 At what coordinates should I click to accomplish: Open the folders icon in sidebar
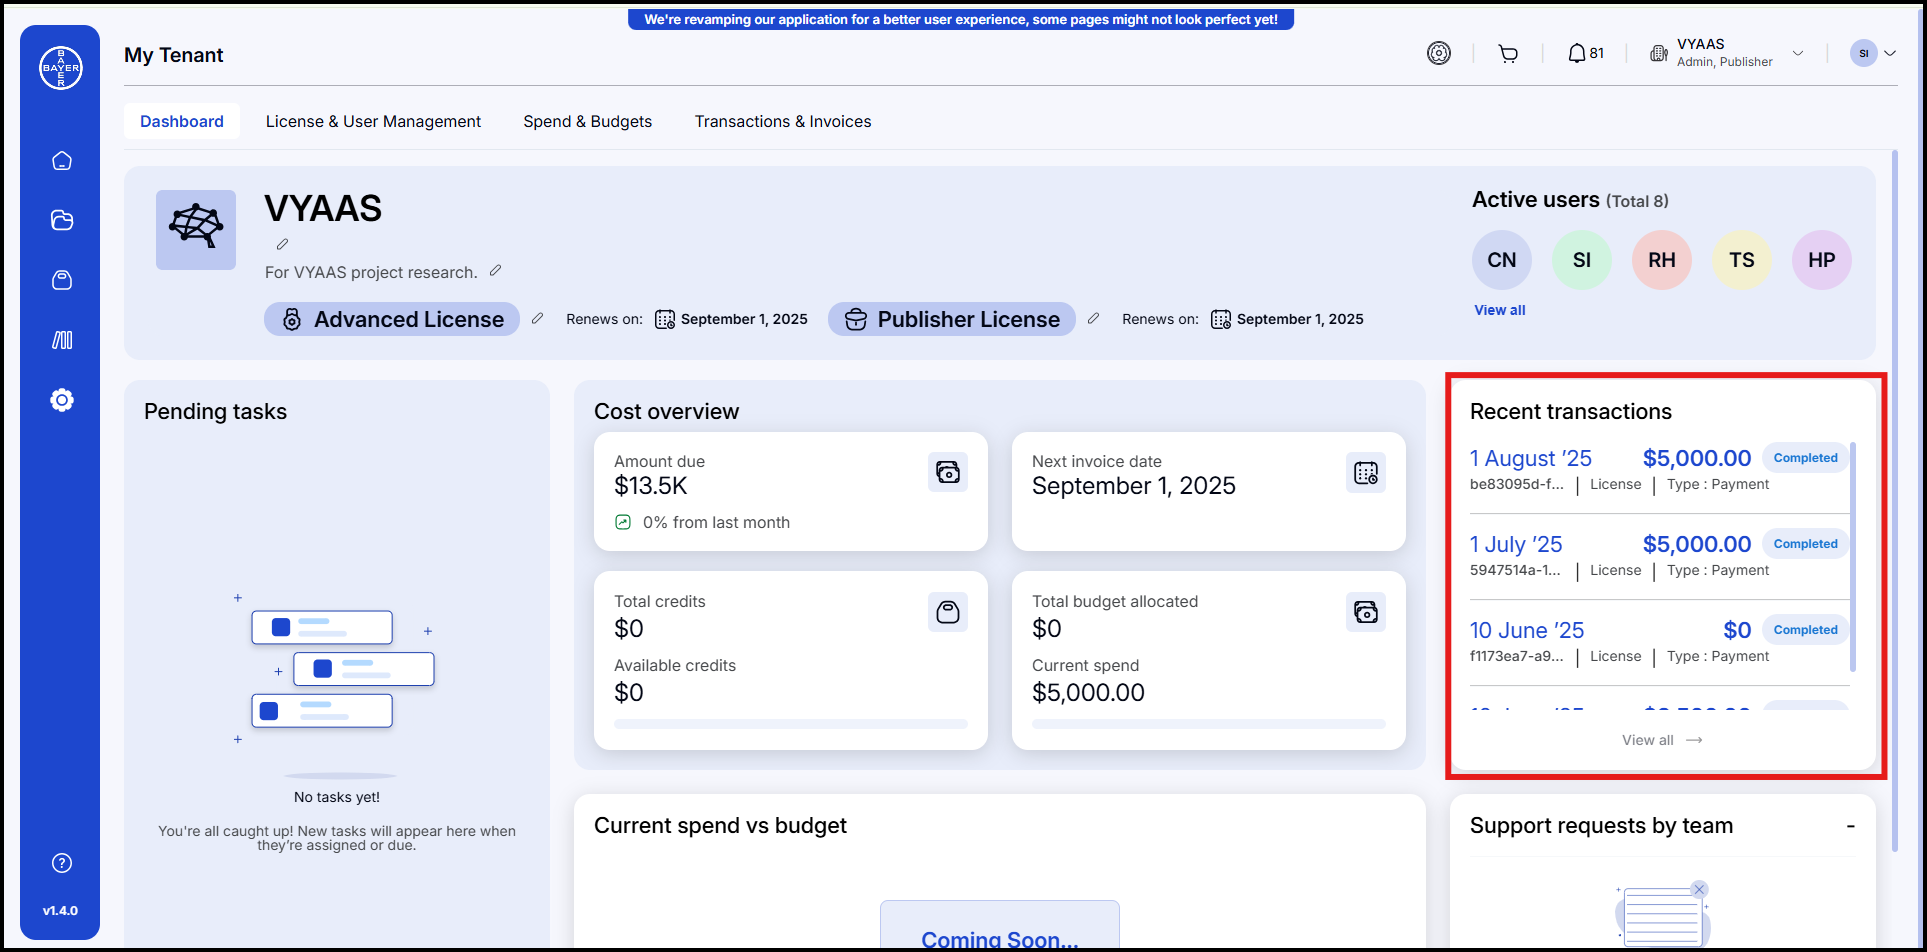[x=62, y=220]
